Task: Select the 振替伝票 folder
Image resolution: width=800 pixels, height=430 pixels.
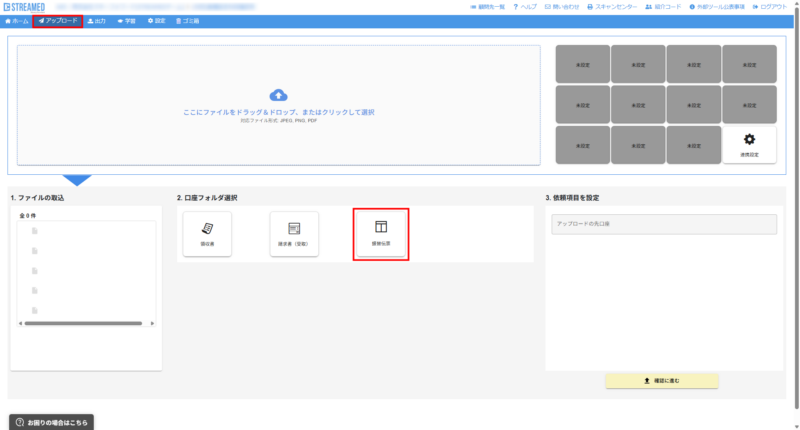Action: click(381, 234)
